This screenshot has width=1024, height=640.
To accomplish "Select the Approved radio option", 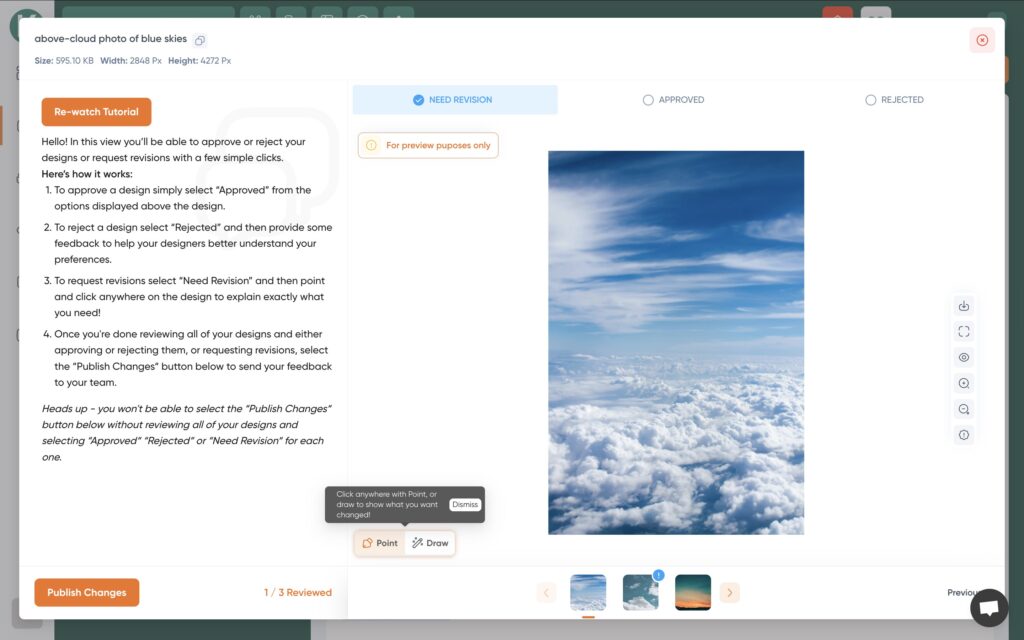I will click(x=673, y=100).
